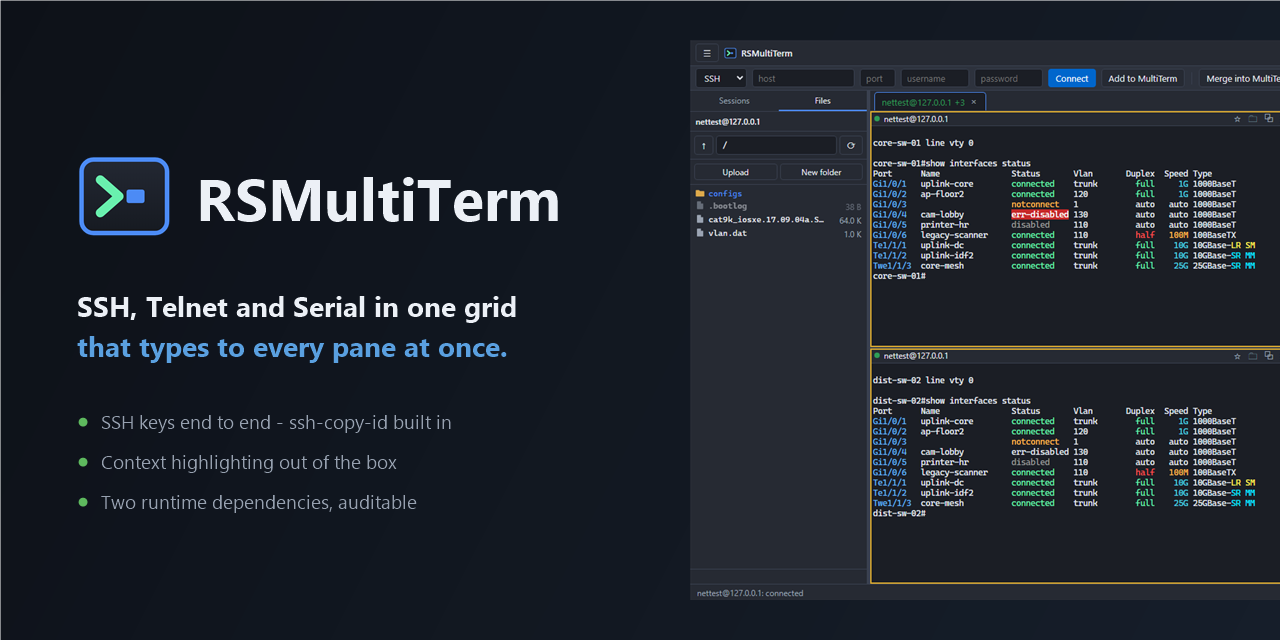Click the cat9k_iosxe file icon
1280x640 pixels.
click(x=700, y=220)
